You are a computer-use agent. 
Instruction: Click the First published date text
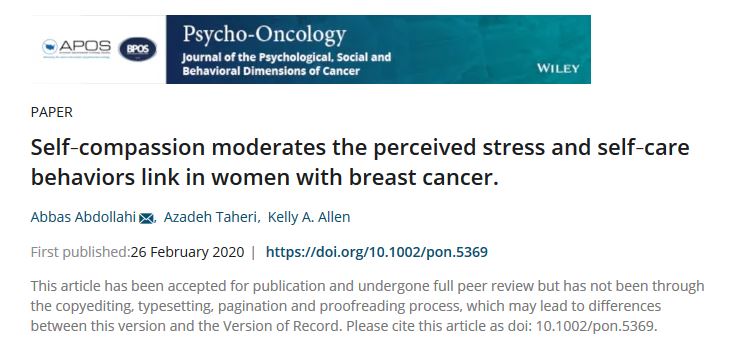click(x=137, y=252)
